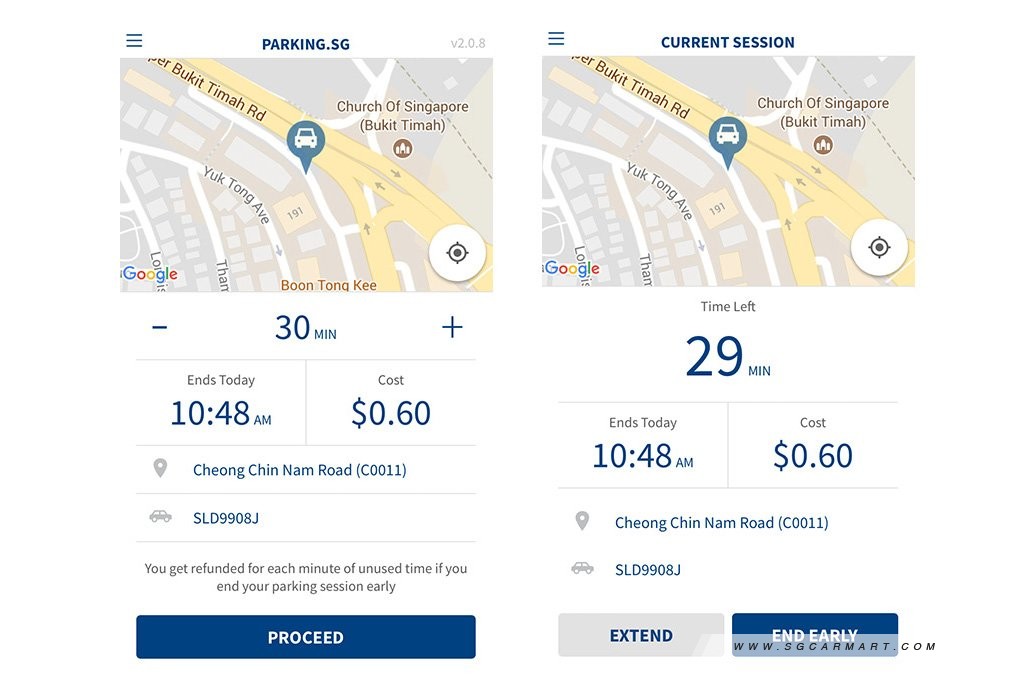Click the PROCEED button
The width and height of the screenshot is (1024, 683).
click(x=306, y=637)
